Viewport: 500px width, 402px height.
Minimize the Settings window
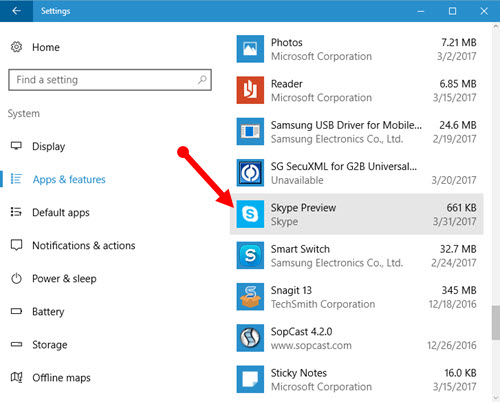[421, 11]
